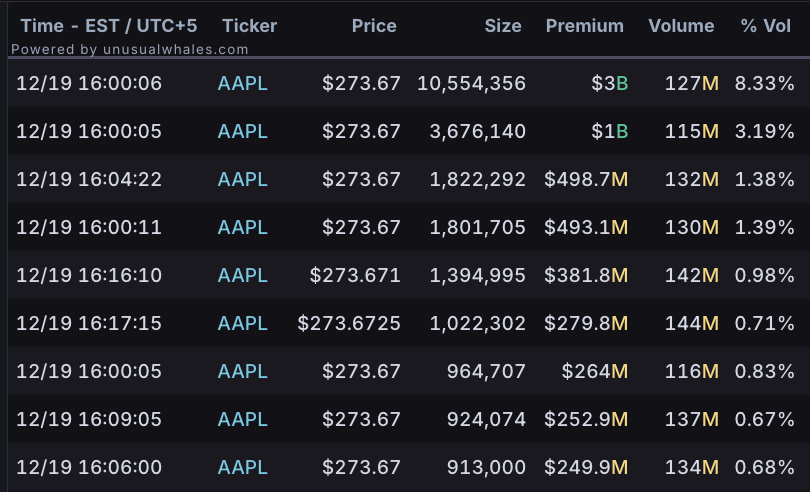Open AAPL ticker in the 16:09:05 row
This screenshot has height=492, width=810.
point(242,419)
